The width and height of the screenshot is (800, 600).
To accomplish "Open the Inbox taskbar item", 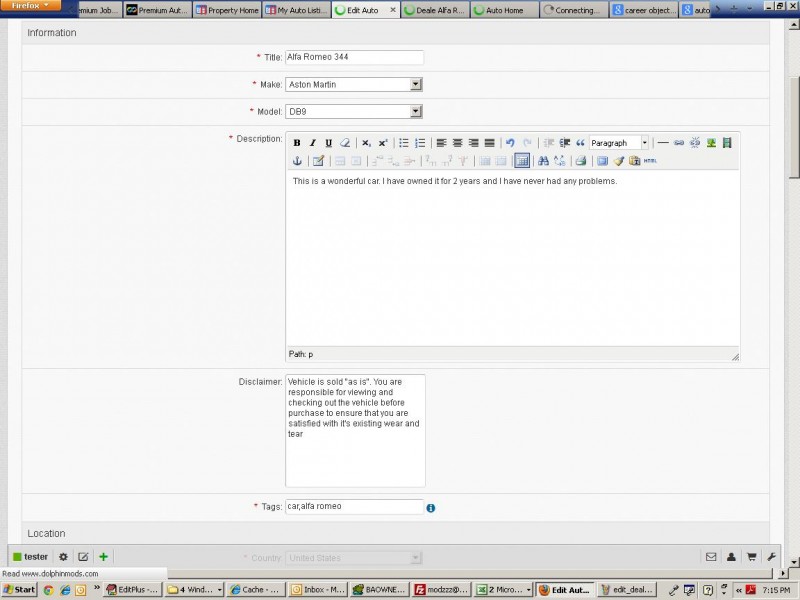I will (x=318, y=590).
